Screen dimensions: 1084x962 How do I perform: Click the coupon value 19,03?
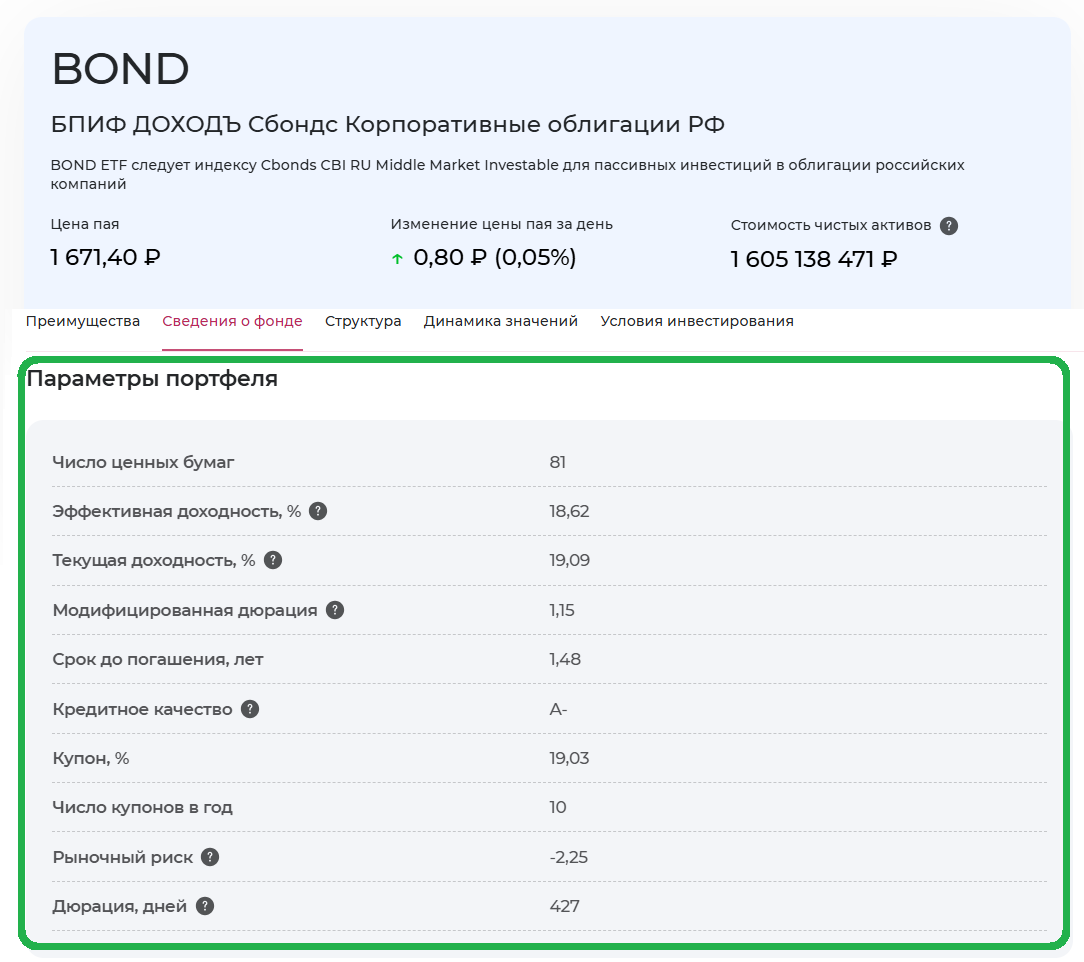click(569, 758)
